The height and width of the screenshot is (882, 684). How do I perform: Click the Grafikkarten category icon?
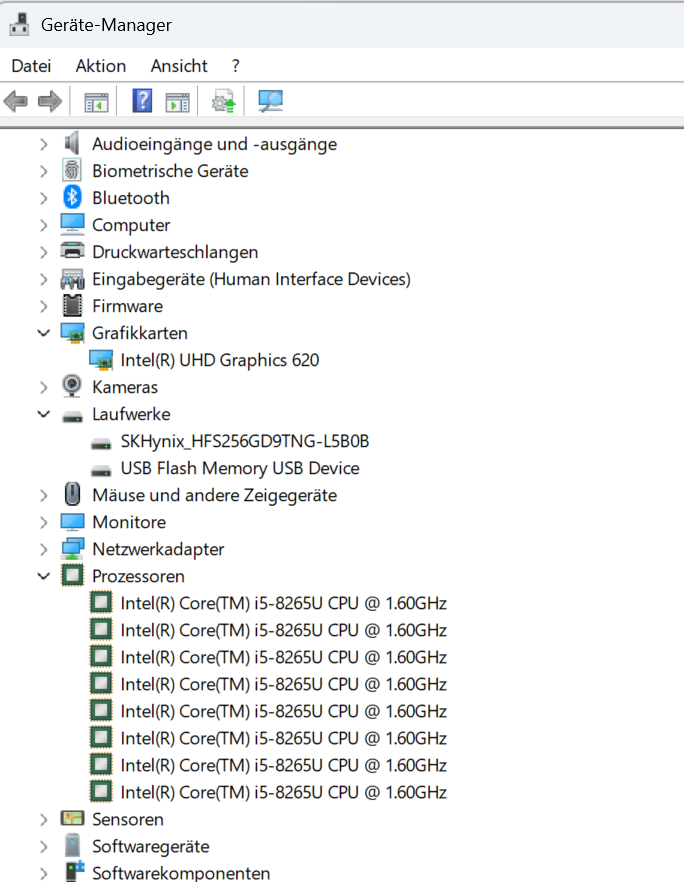[73, 333]
